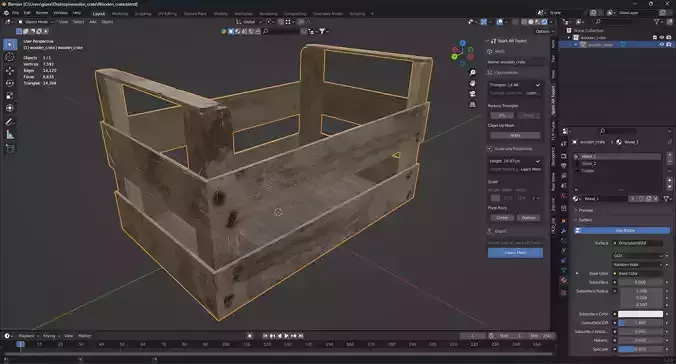Screen dimensions: 676x364
Task: Jump to timeline end
Action: tap(301, 336)
